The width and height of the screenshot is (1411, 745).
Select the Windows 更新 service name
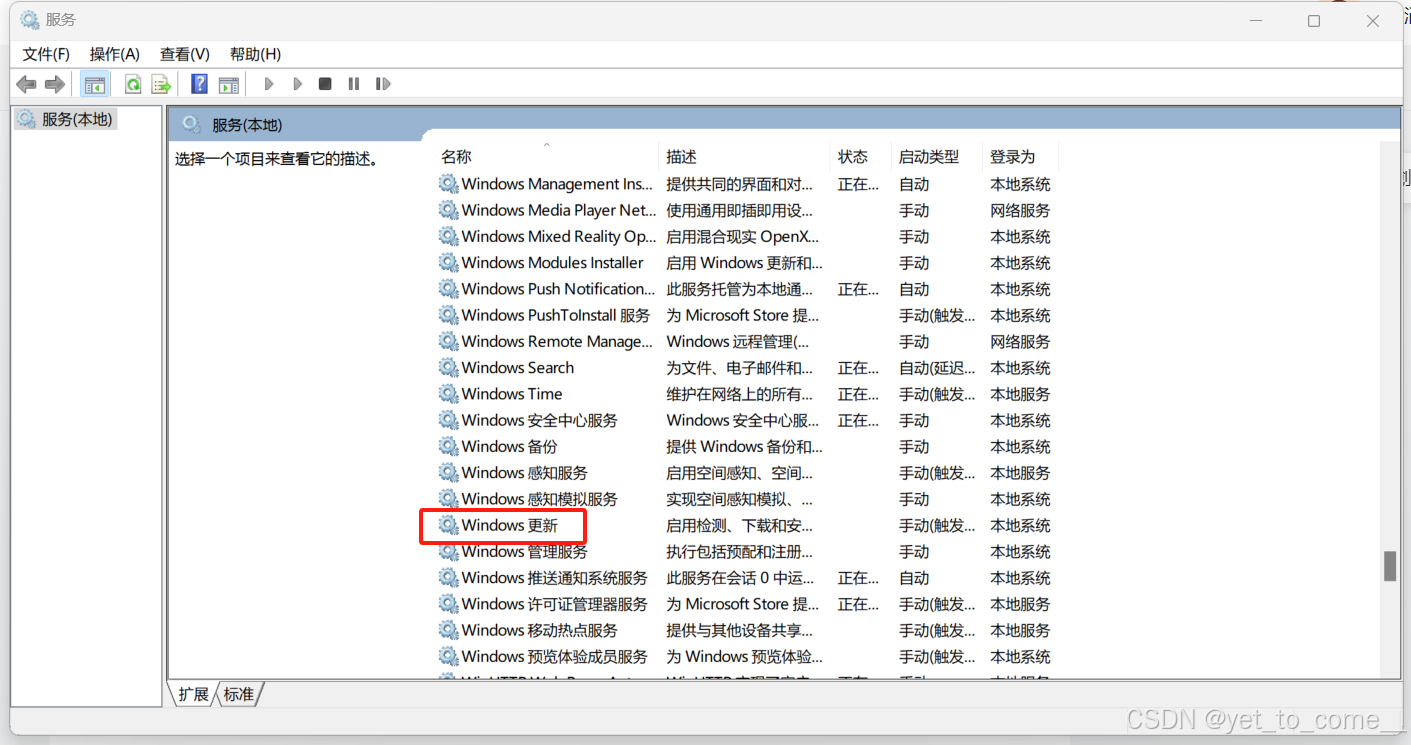click(510, 525)
